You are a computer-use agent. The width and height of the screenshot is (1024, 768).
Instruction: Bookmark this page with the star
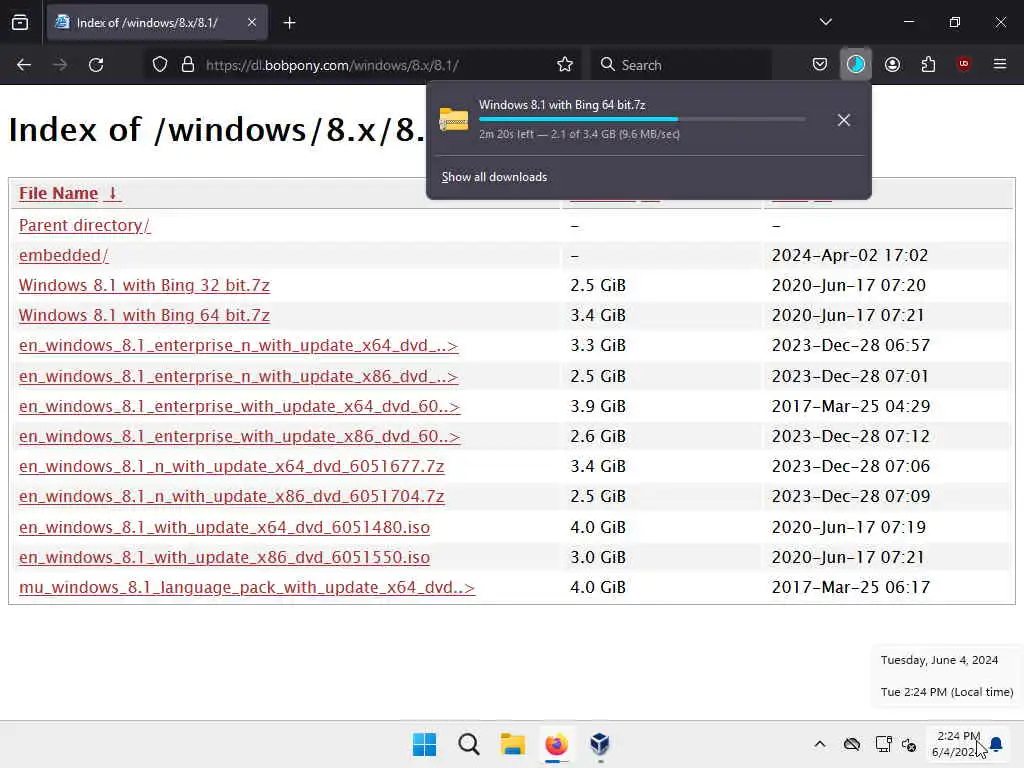[x=565, y=64]
